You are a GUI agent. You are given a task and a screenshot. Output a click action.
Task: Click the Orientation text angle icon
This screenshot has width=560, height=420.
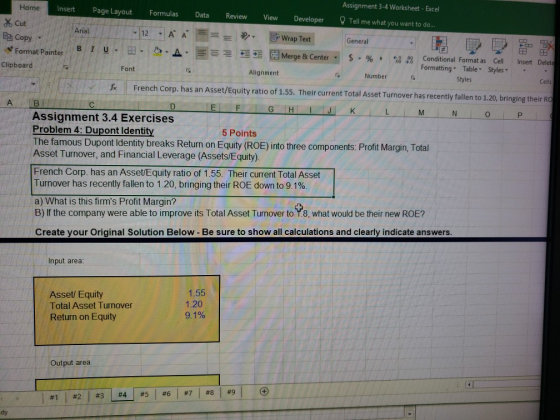click(x=246, y=36)
